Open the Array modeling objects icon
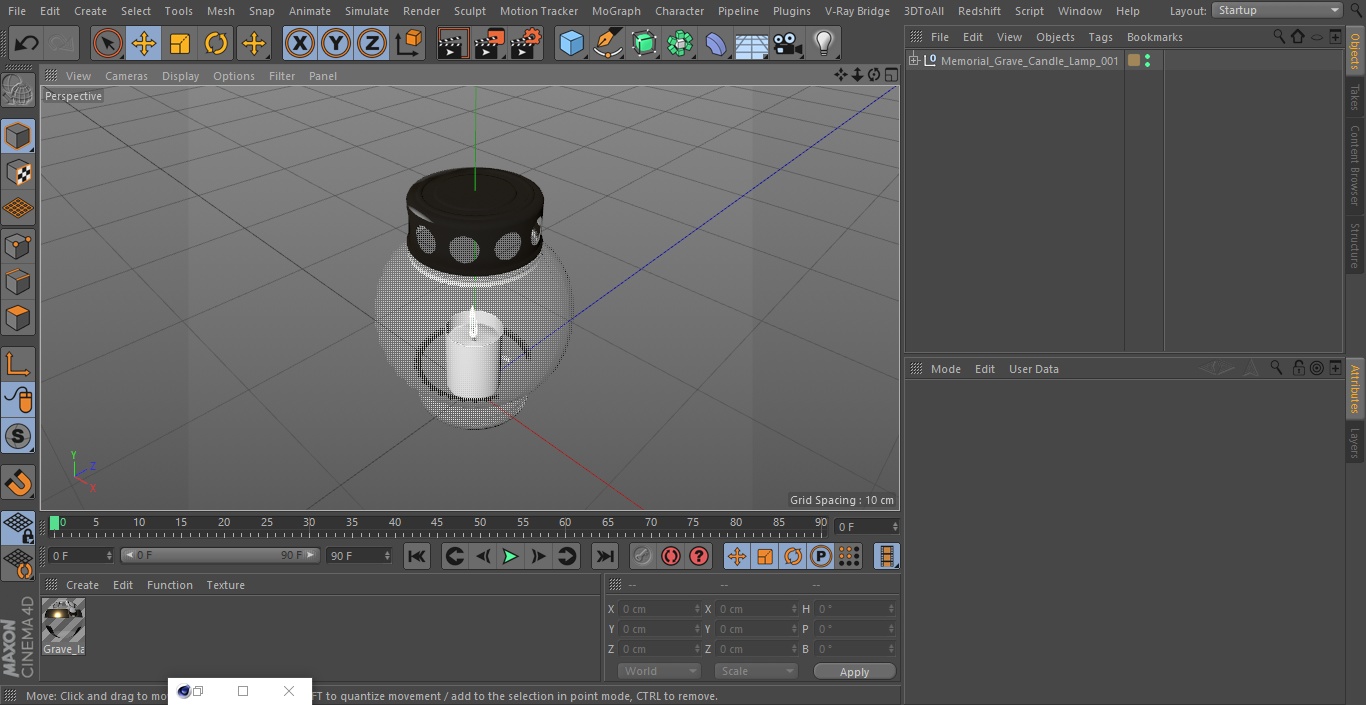 click(x=680, y=43)
